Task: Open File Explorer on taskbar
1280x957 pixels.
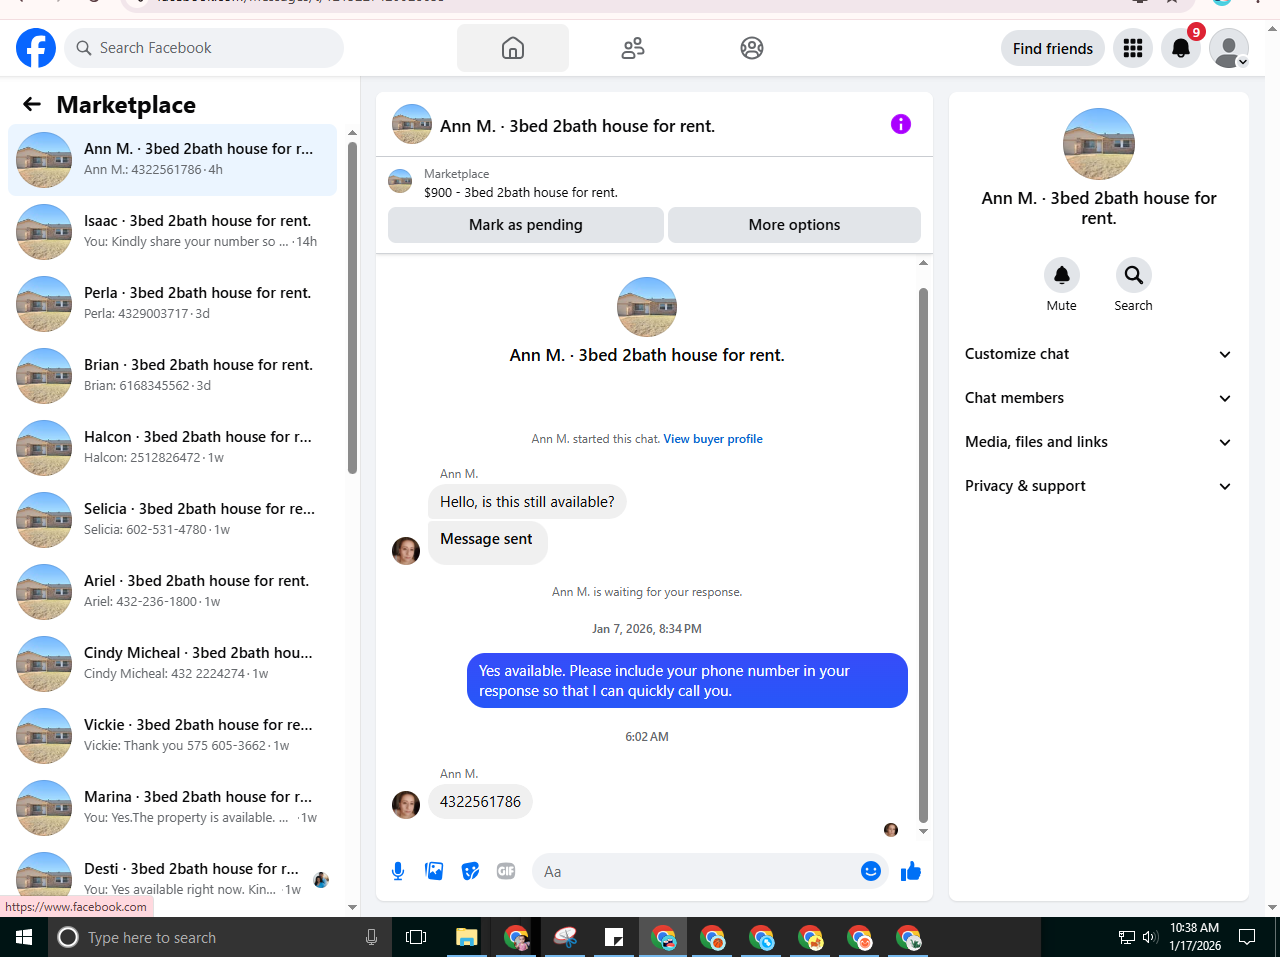Action: click(x=466, y=937)
